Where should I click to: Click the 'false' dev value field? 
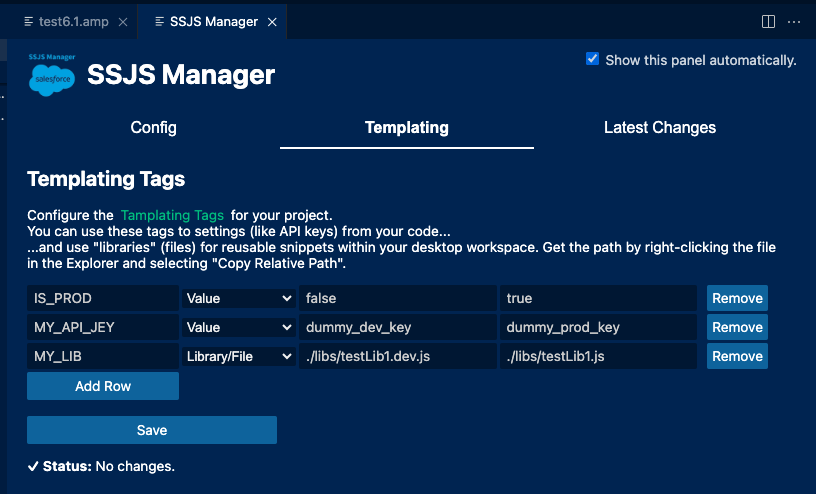398,298
